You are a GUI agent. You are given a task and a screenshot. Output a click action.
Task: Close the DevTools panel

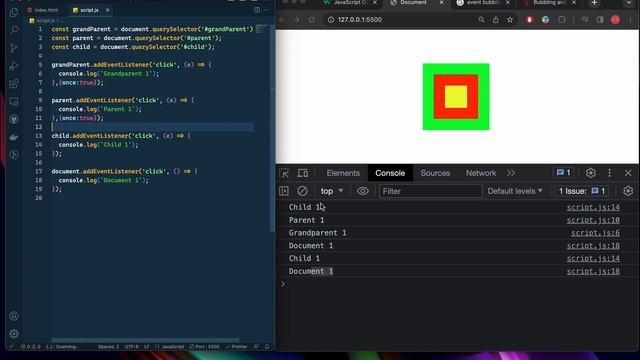[628, 173]
